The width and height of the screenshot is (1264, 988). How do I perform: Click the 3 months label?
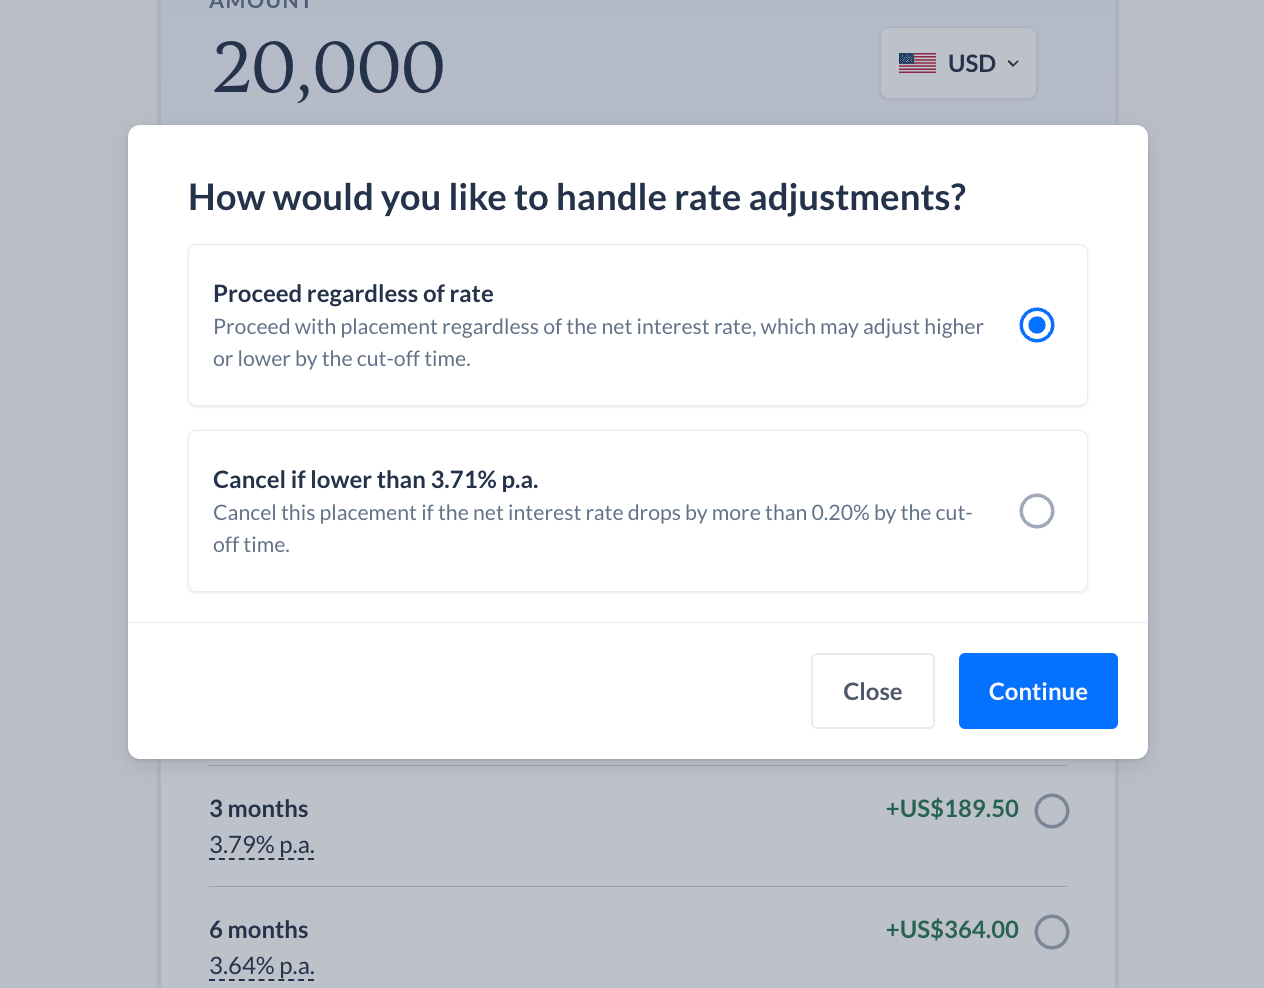click(x=259, y=809)
